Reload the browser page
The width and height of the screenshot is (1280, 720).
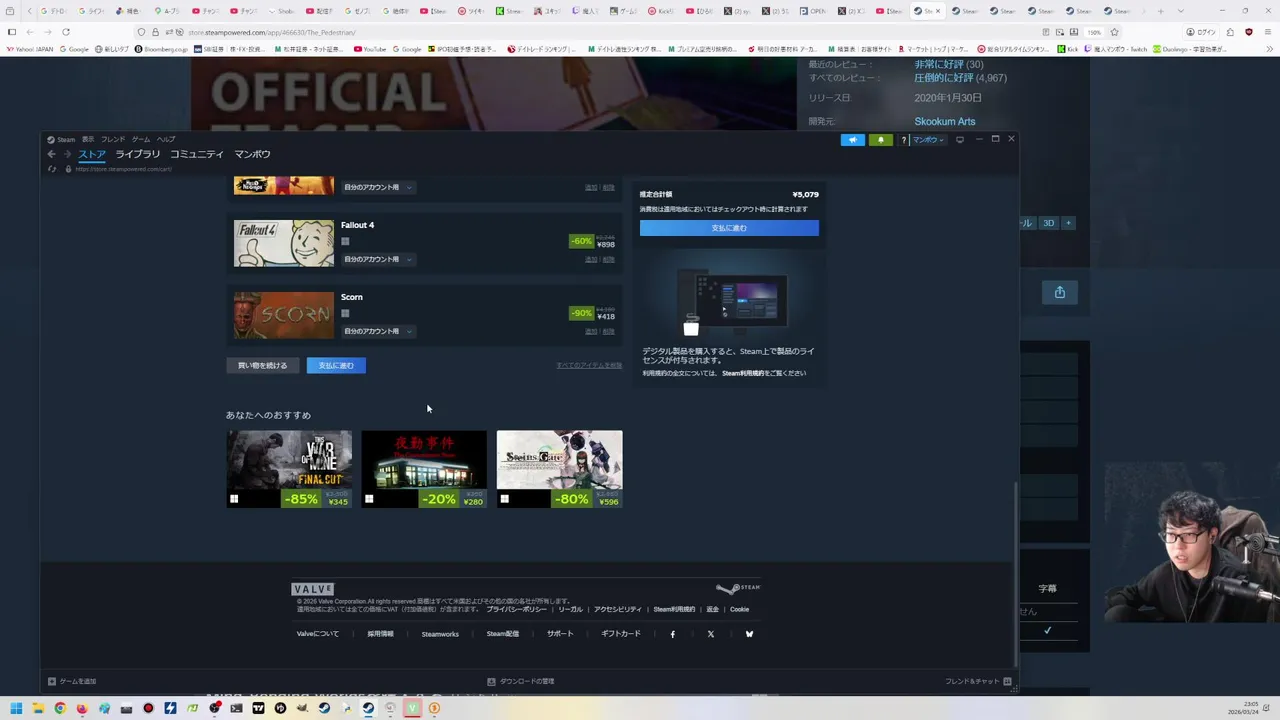tap(66, 32)
